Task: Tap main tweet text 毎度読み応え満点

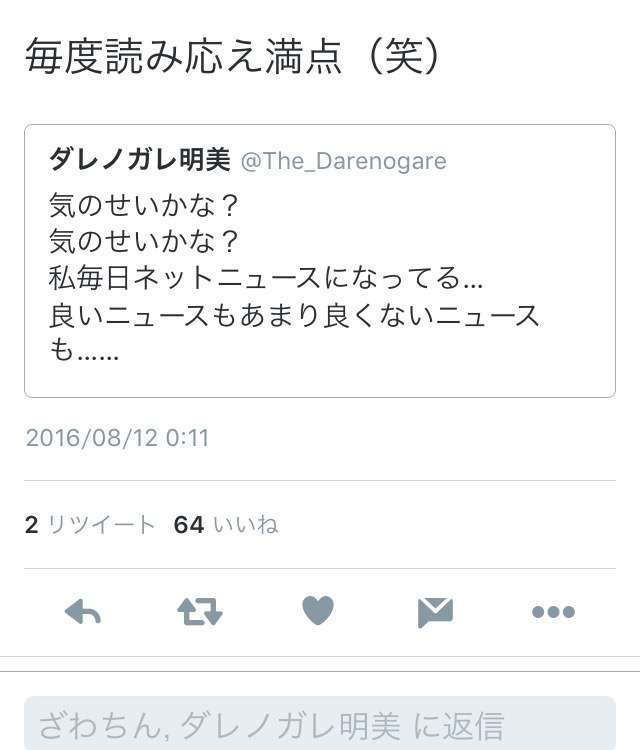Action: (x=184, y=56)
